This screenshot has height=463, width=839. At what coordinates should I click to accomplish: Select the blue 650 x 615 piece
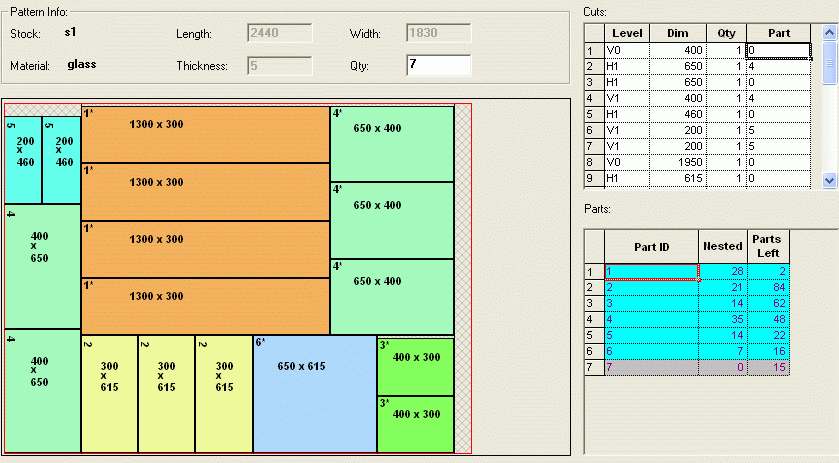(314, 394)
